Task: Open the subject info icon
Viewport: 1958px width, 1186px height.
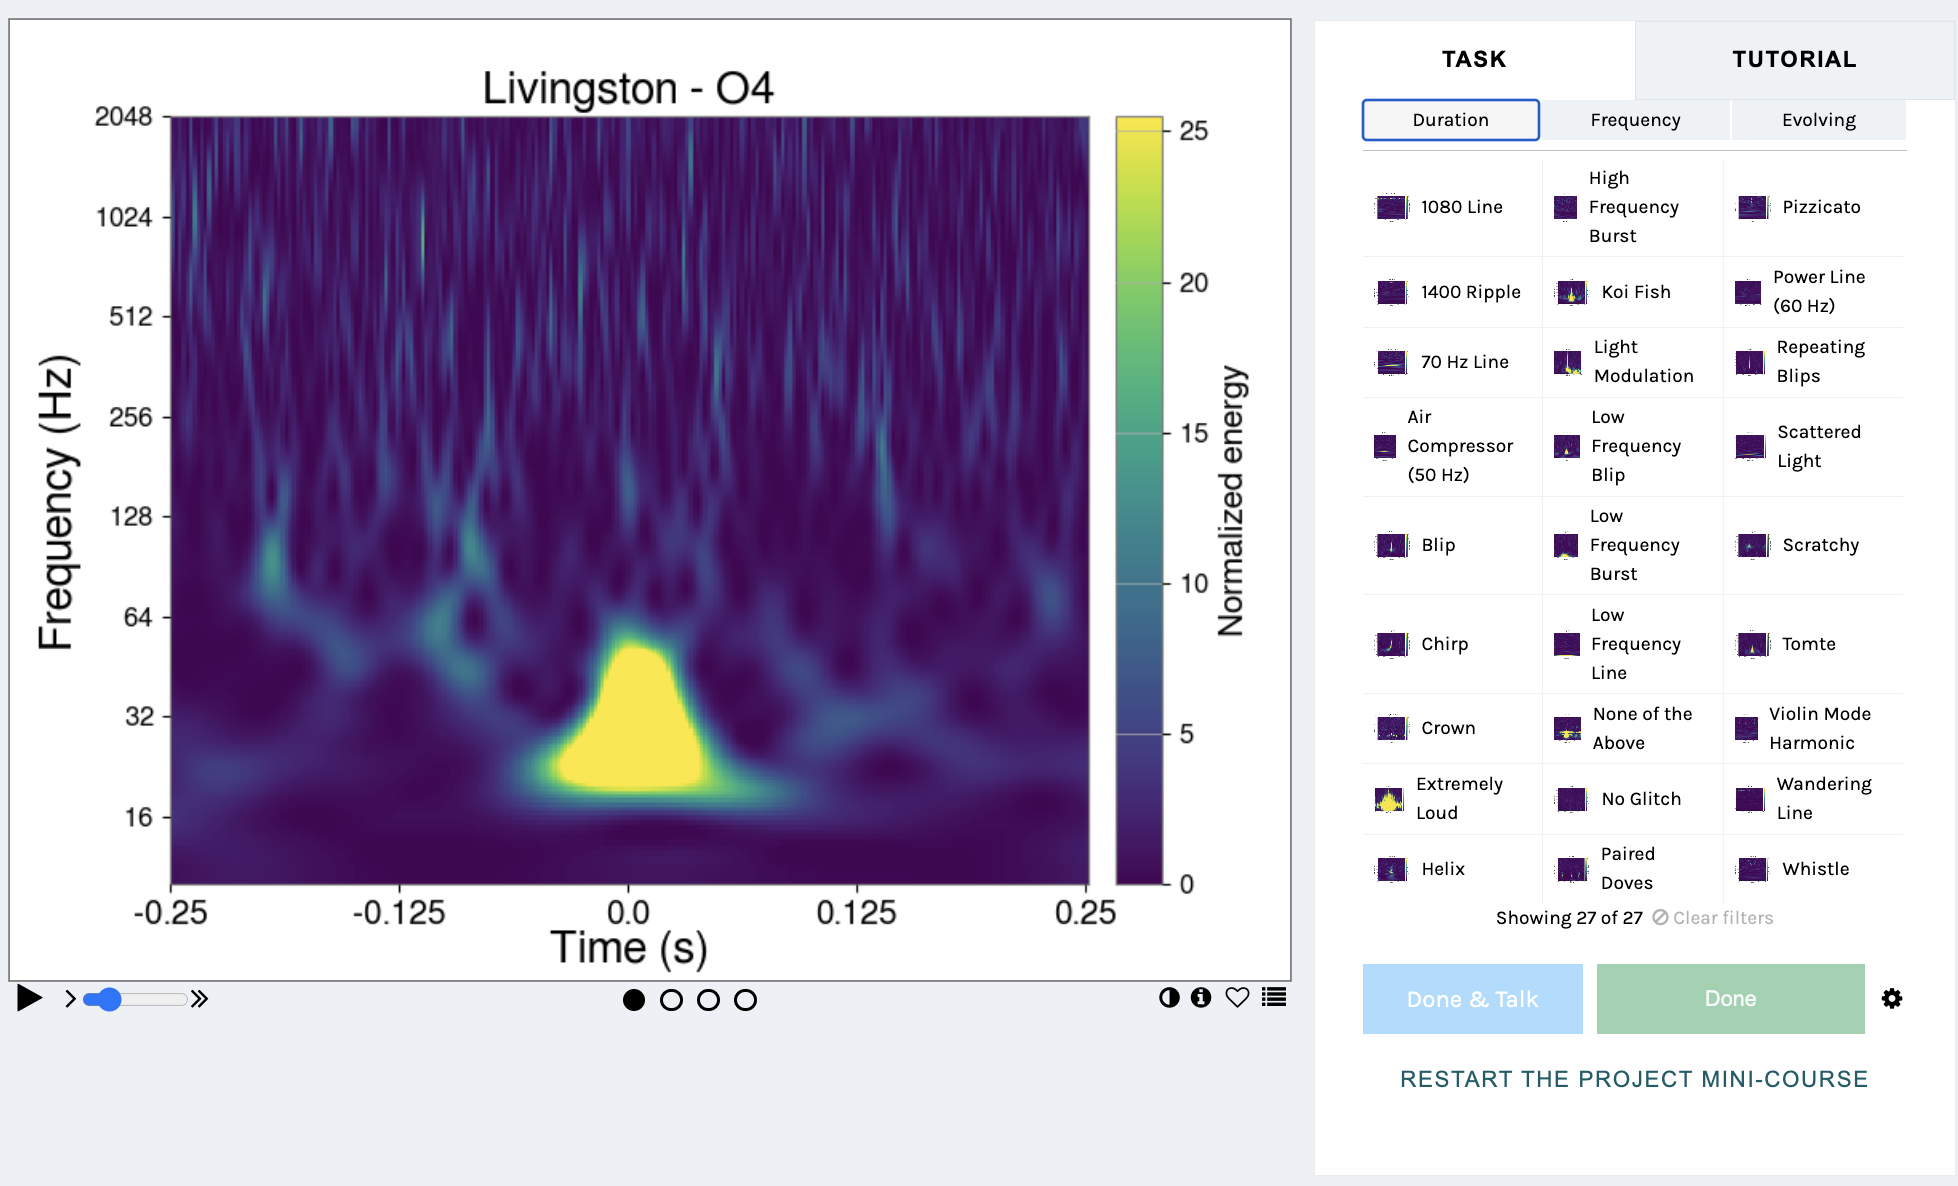Action: (1201, 997)
